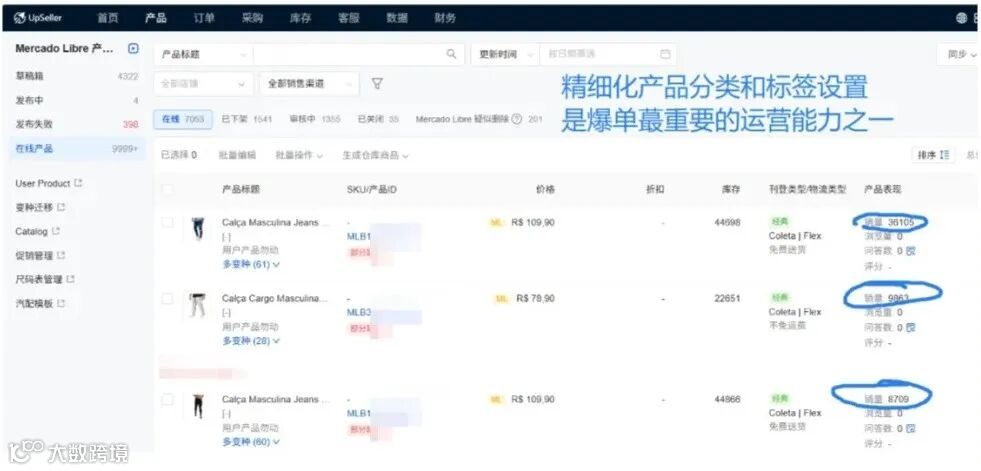Open blue jeans thumbnail of stock 44698 row
Viewport: 981px width, 471px height.
point(198,228)
